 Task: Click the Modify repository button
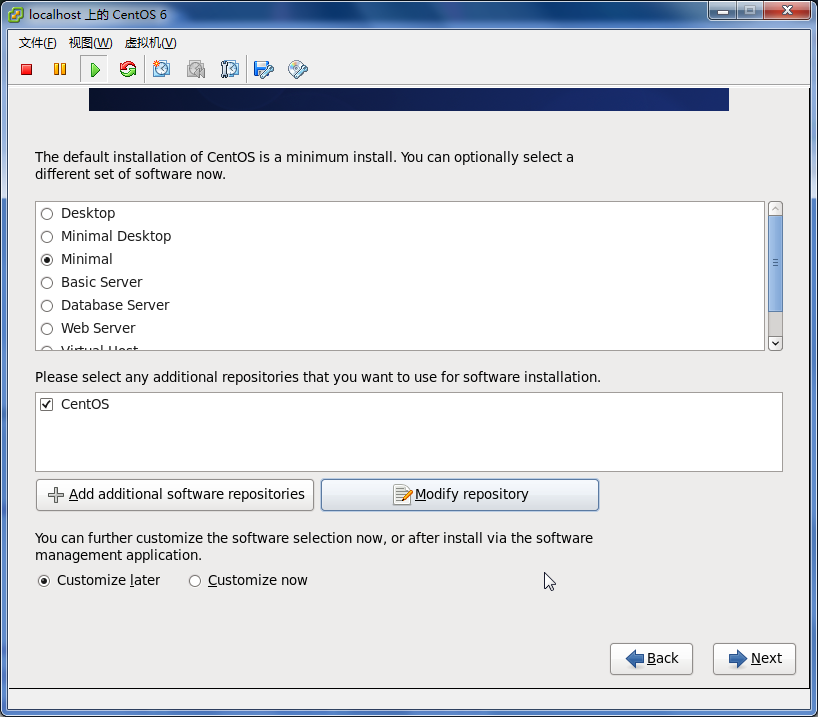[460, 495]
